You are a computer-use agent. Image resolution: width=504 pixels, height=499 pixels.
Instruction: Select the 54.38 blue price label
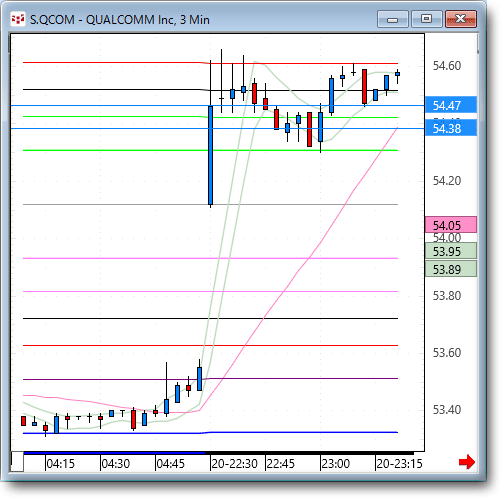pos(451,128)
